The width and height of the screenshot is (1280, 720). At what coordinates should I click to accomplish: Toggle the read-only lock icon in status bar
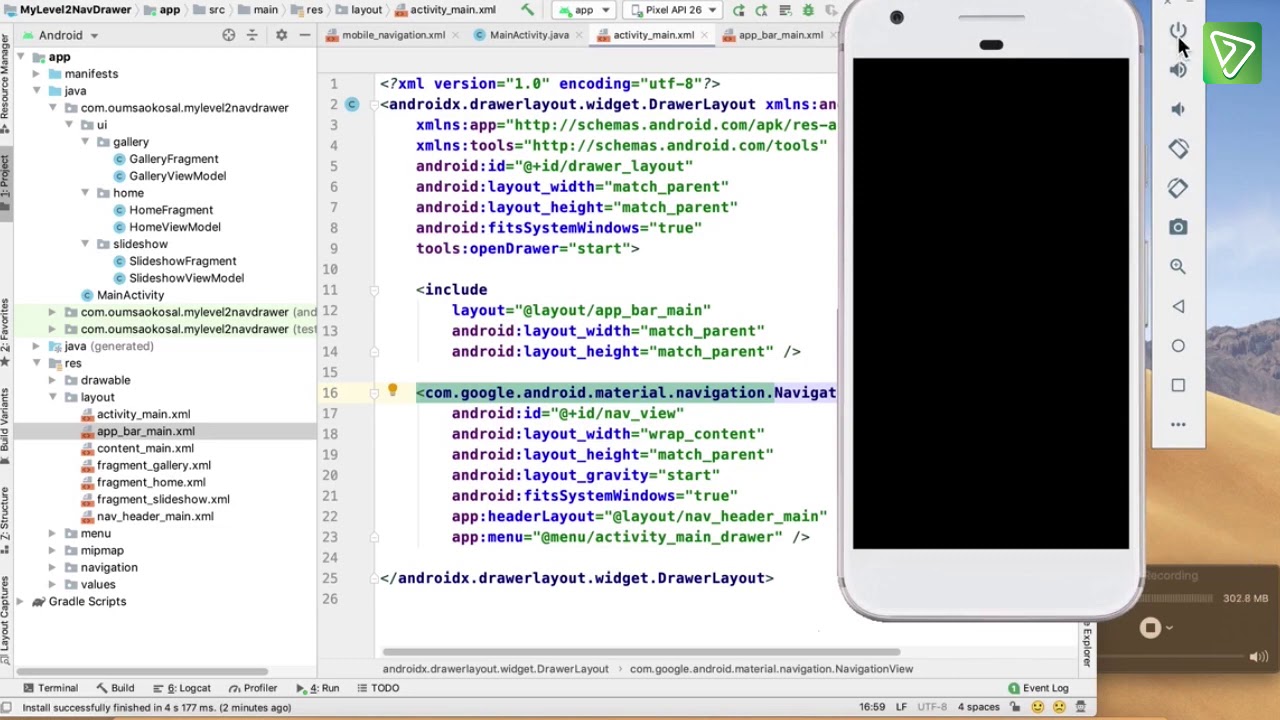tap(1015, 708)
